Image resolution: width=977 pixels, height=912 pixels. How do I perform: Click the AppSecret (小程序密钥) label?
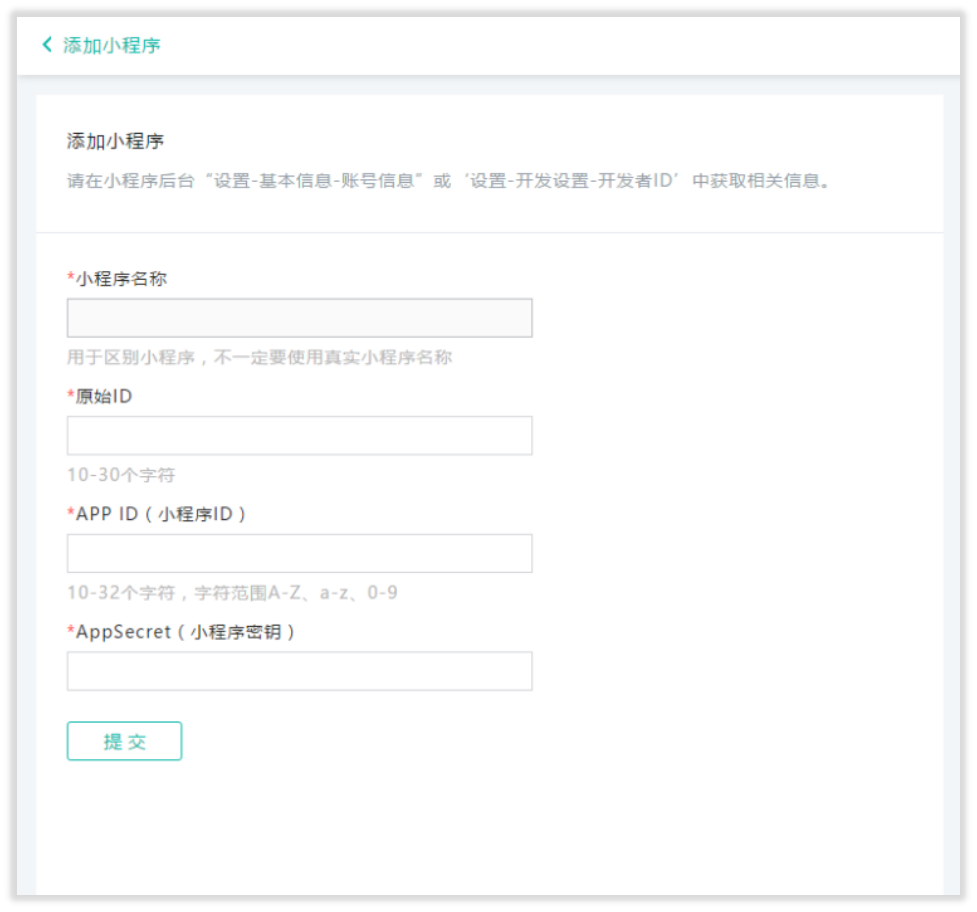point(185,633)
